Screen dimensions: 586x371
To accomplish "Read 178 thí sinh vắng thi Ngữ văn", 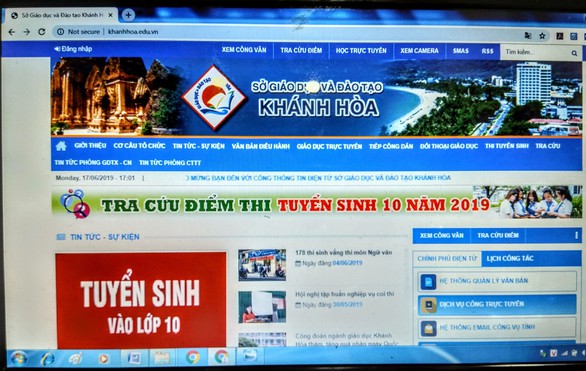I will 343,253.
